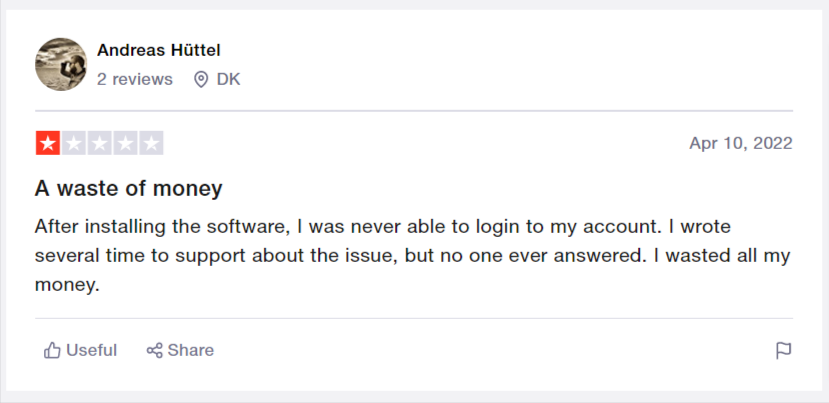Click the location pin icon near DK

(x=201, y=80)
